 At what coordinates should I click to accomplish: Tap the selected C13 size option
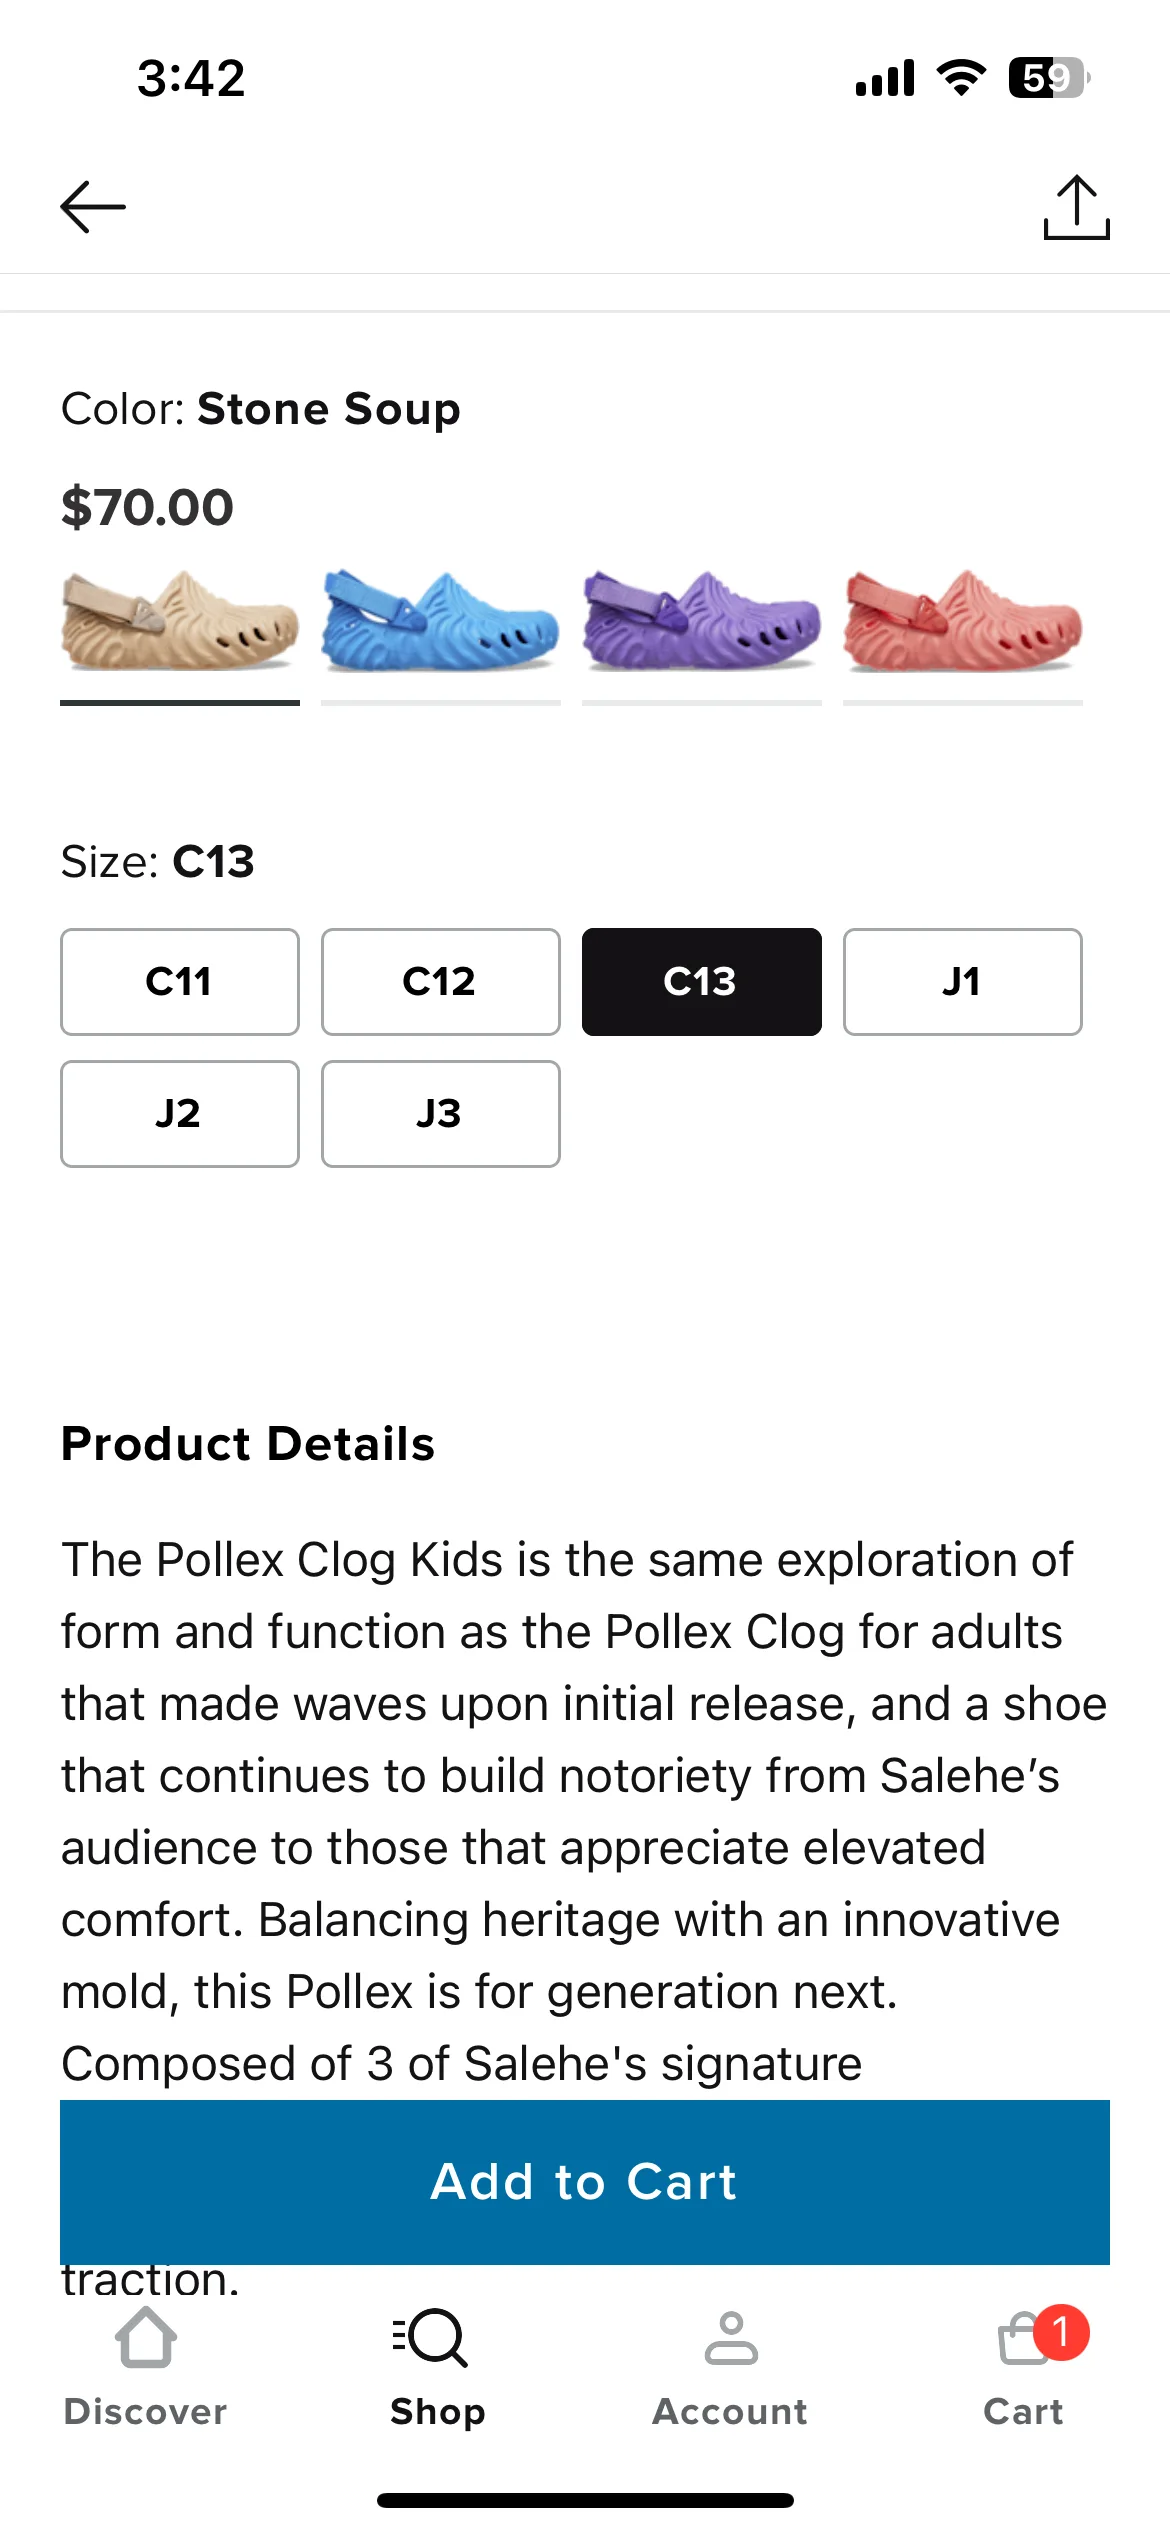pyautogui.click(x=702, y=982)
